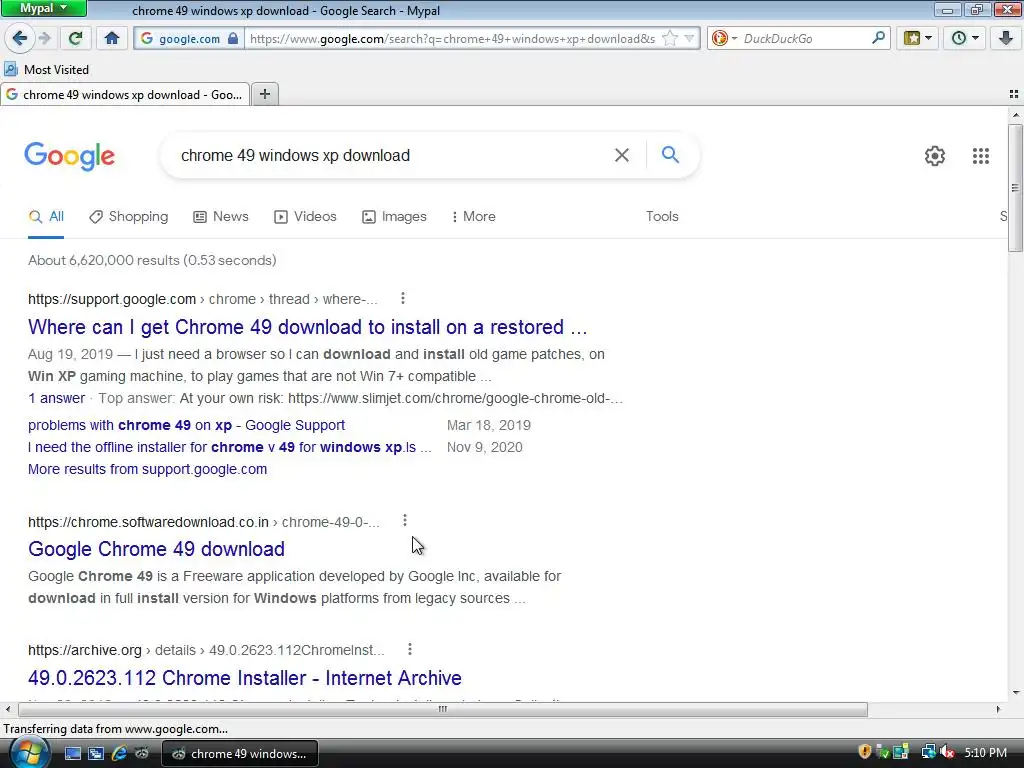The image size is (1024, 768).
Task: Click the horizontal scrollbar right arrow
Action: (x=998, y=709)
